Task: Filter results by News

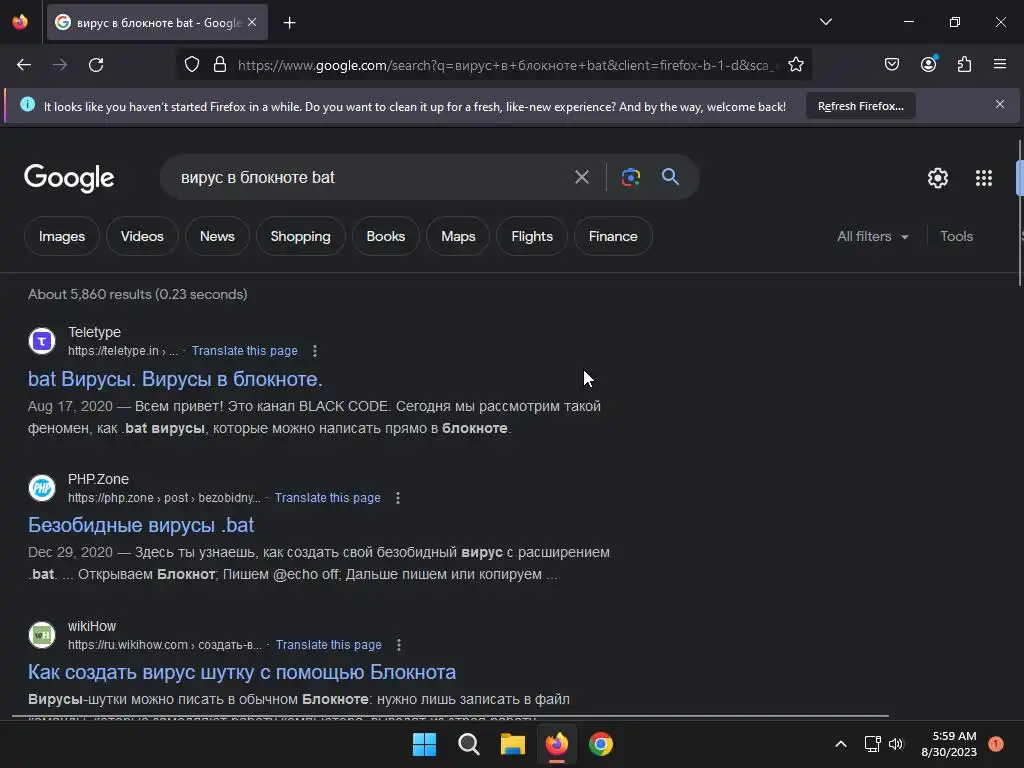Action: point(217,236)
